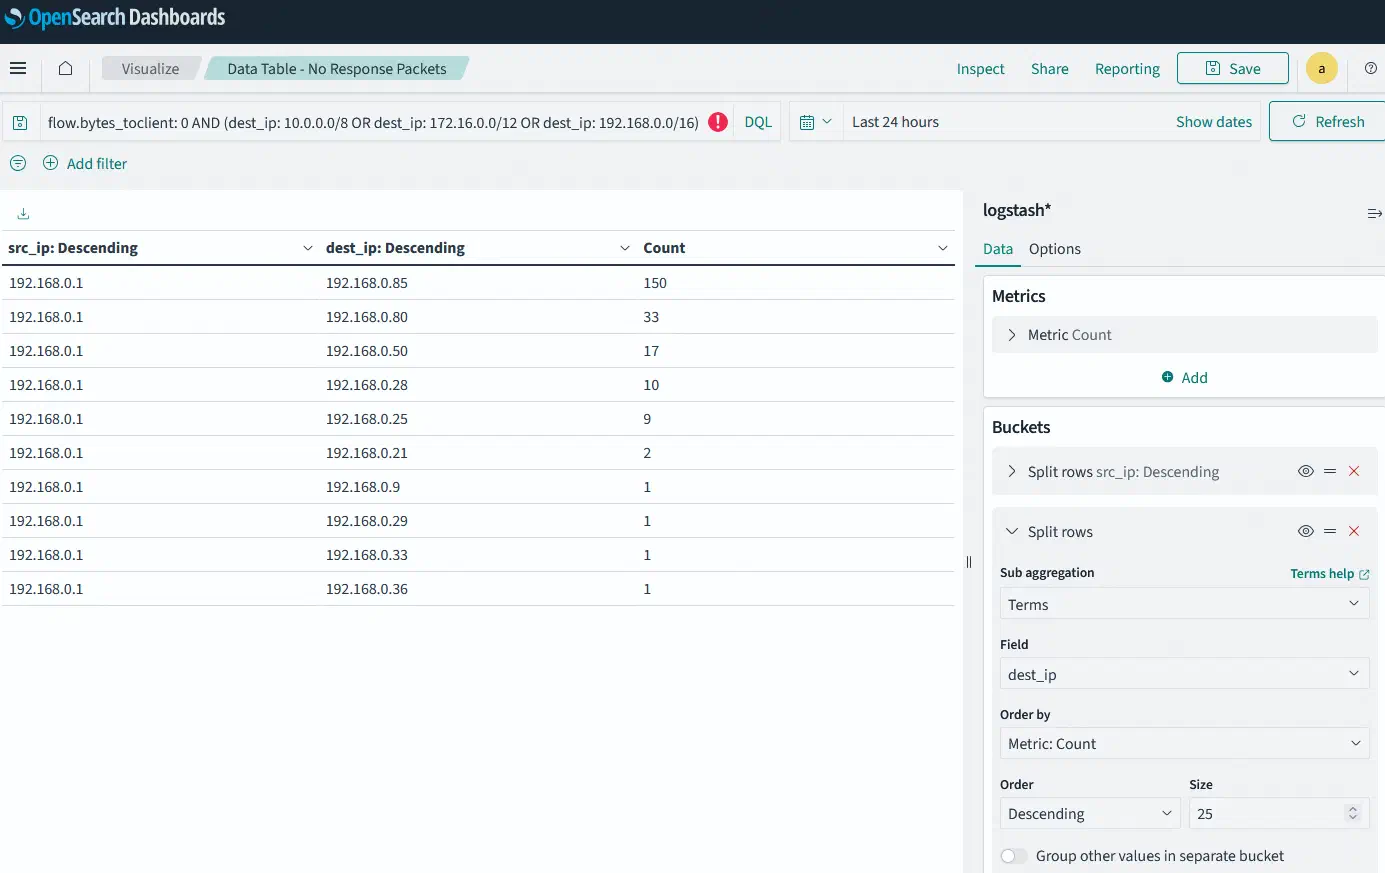Download the table export icon
This screenshot has width=1385, height=873.
(23, 213)
